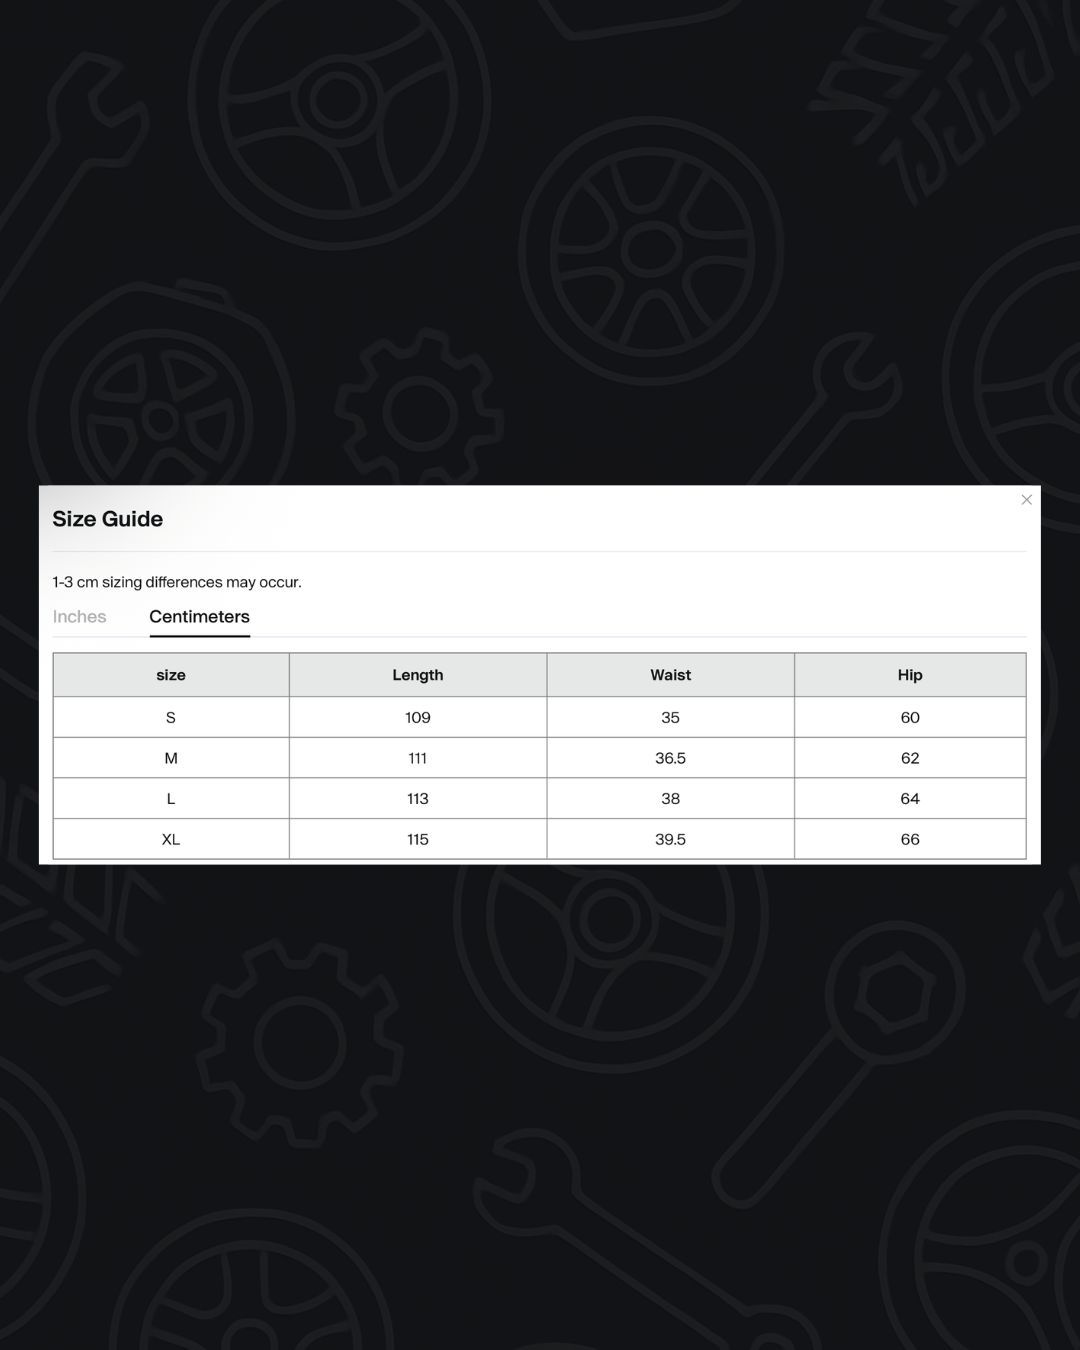The width and height of the screenshot is (1080, 1350).
Task: Select the Centimeters tab
Action: point(199,617)
